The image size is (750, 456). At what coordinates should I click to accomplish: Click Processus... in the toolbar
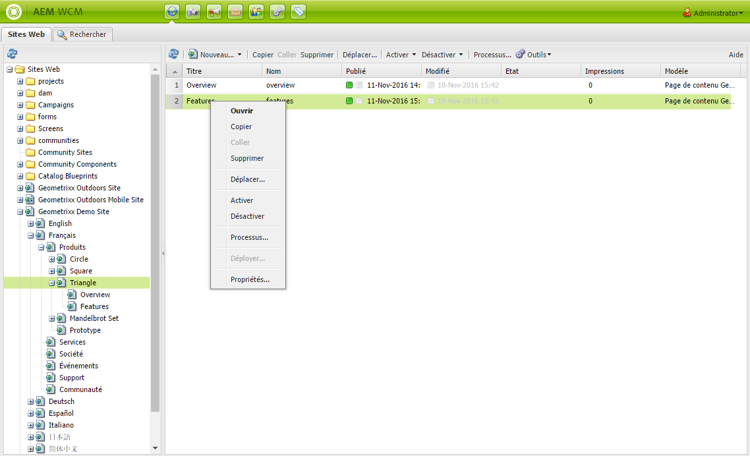[x=492, y=55]
